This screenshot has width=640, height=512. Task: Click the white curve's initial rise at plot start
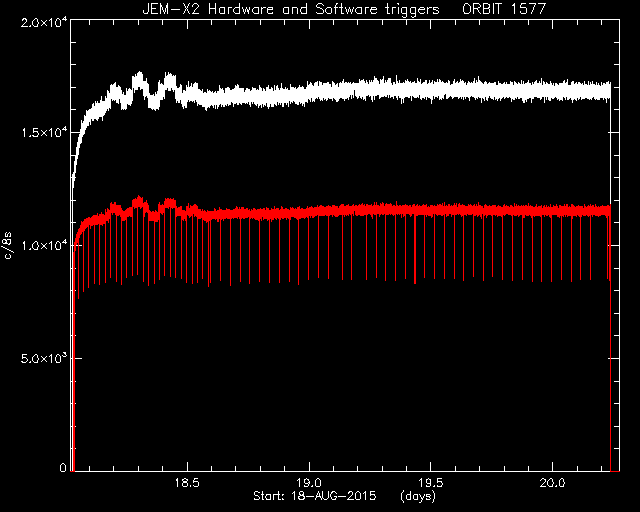click(78, 147)
